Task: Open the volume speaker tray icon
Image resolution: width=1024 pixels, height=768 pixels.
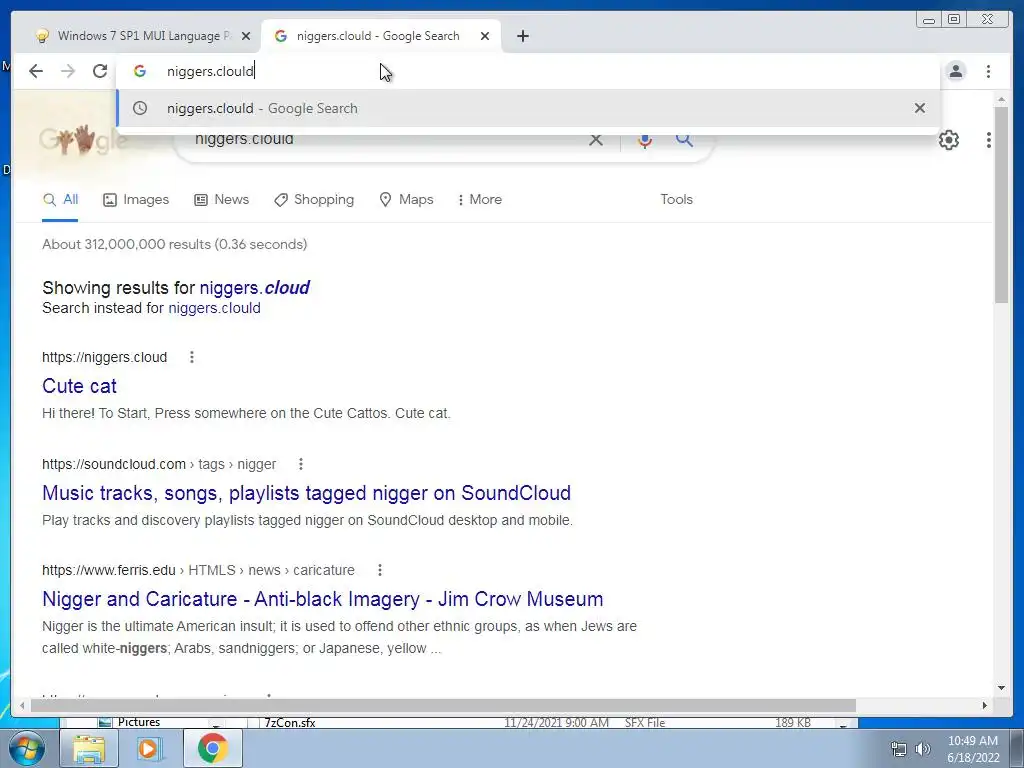Action: point(923,749)
